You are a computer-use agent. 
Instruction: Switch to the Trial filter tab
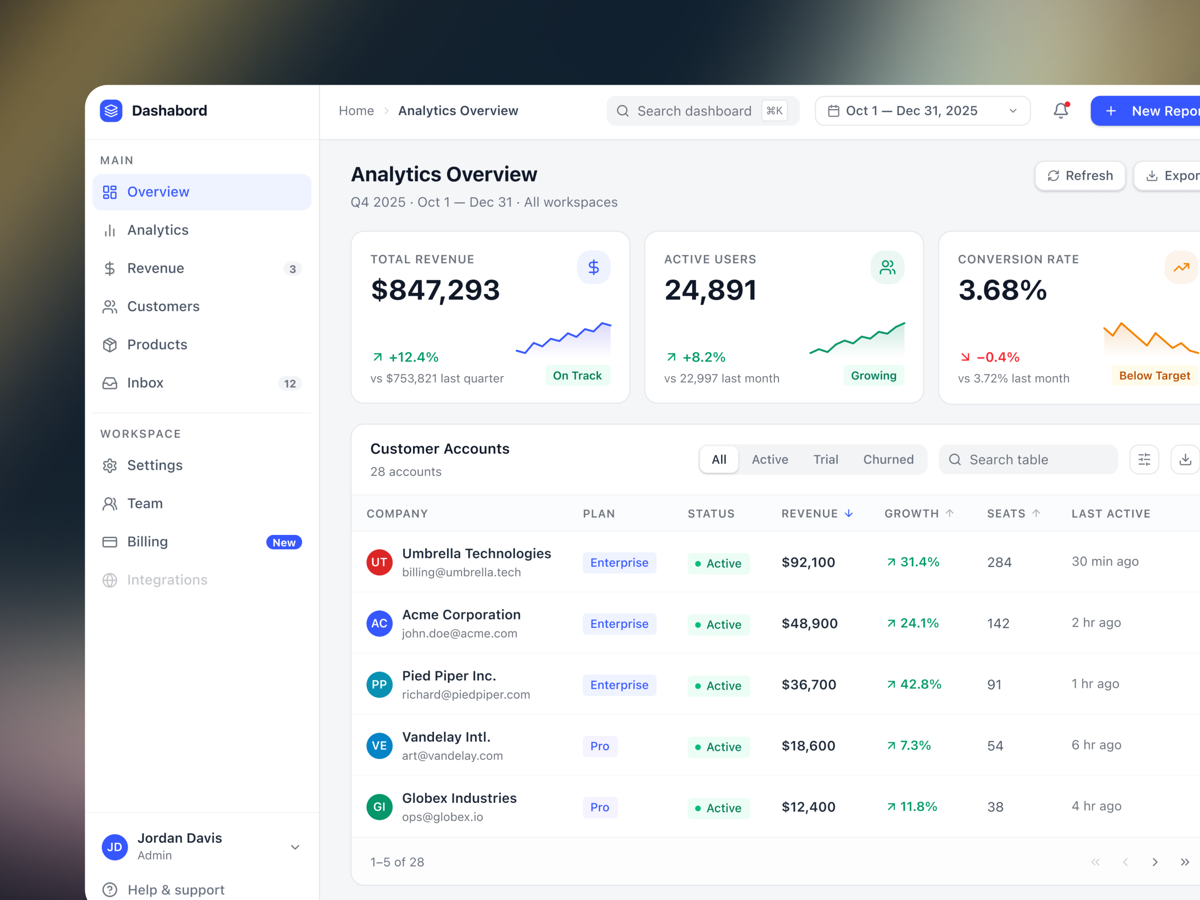pos(825,460)
